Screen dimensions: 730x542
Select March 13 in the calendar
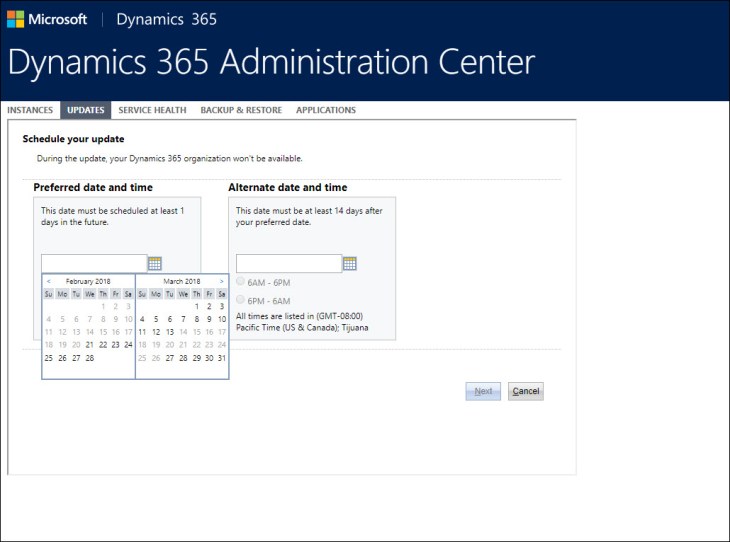[170, 332]
